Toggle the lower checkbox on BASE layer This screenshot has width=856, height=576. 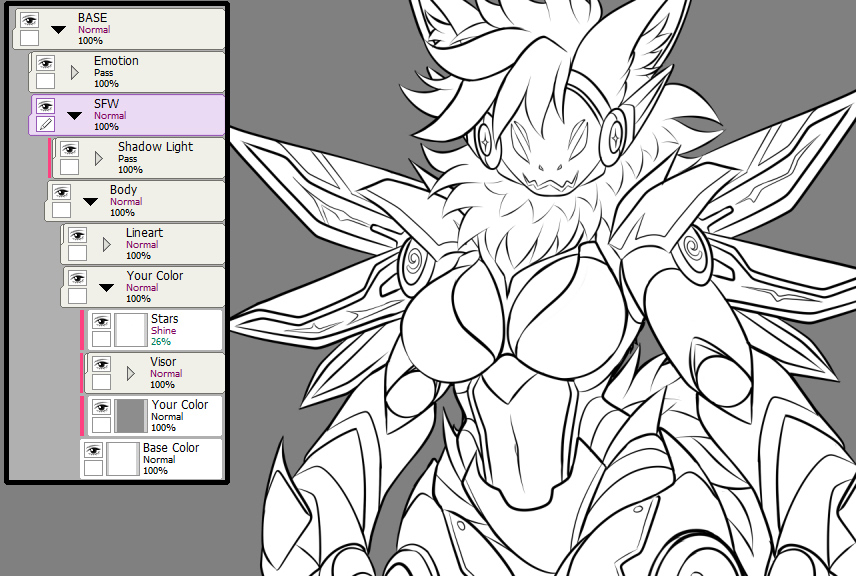click(x=29, y=38)
